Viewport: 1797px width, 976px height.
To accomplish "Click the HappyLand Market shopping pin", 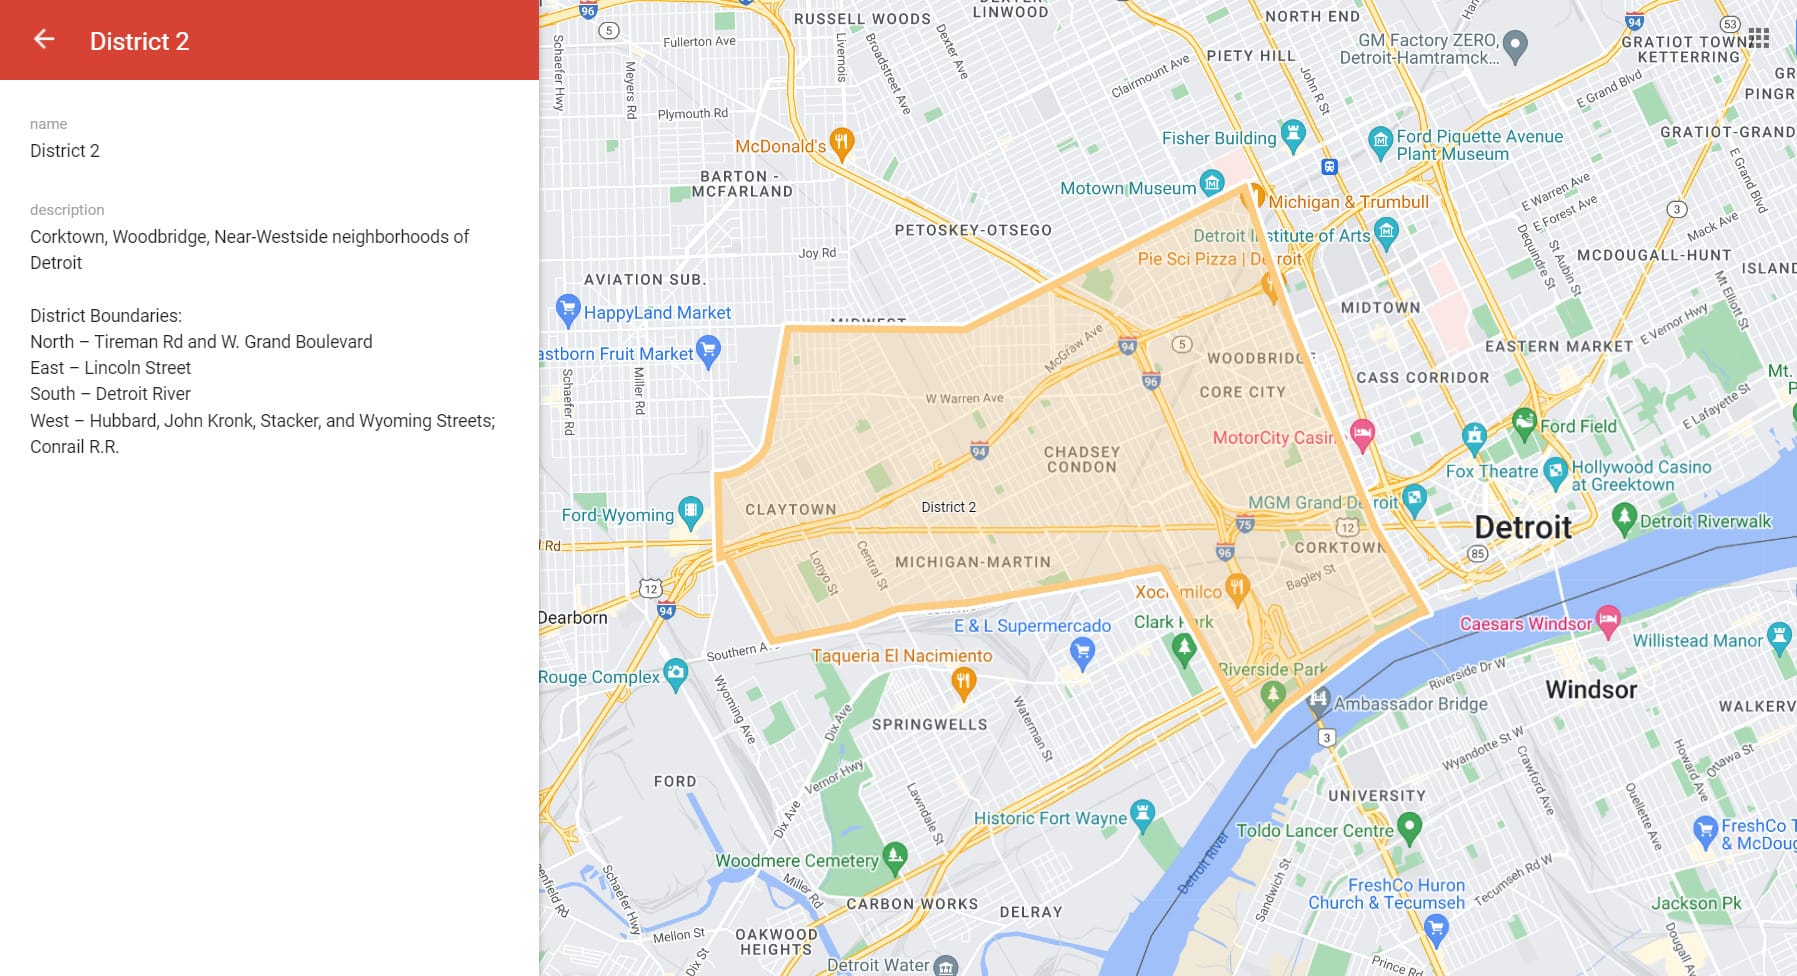I will pyautogui.click(x=568, y=308).
